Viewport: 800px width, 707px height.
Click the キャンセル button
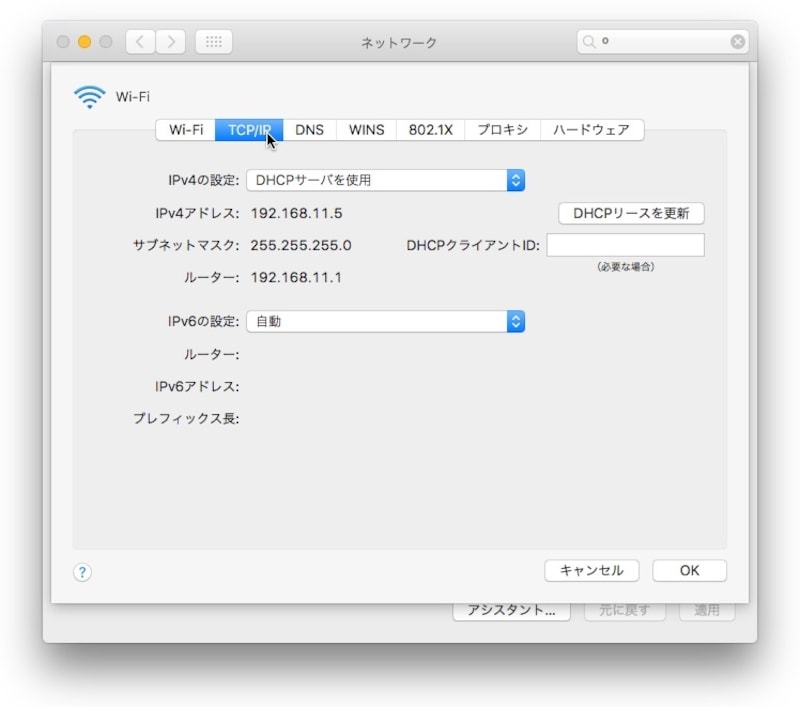[x=591, y=570]
